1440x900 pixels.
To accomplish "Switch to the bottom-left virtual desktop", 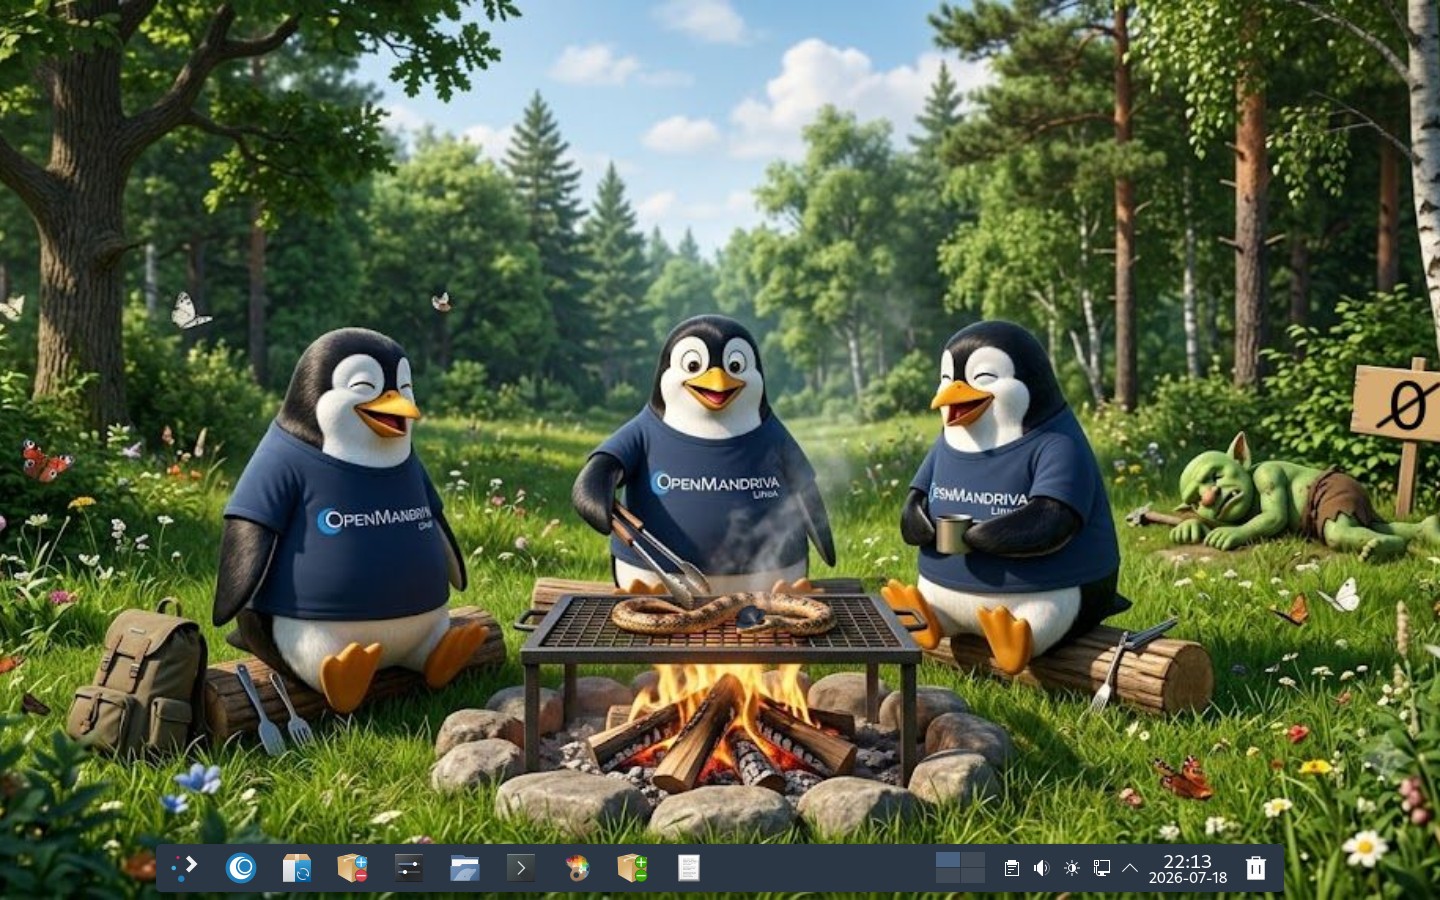I will coord(947,875).
